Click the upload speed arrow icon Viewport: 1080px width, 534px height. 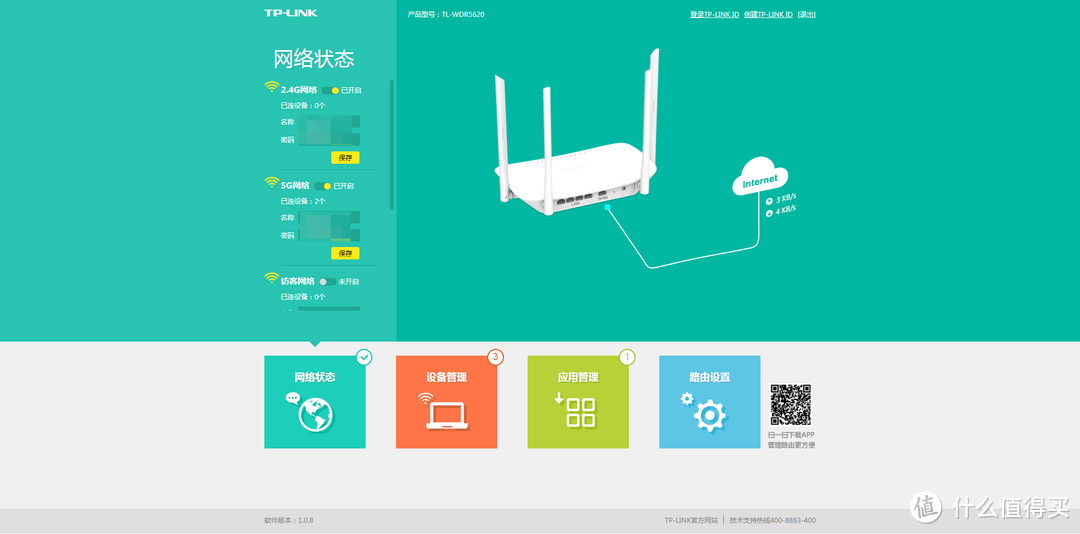769,202
